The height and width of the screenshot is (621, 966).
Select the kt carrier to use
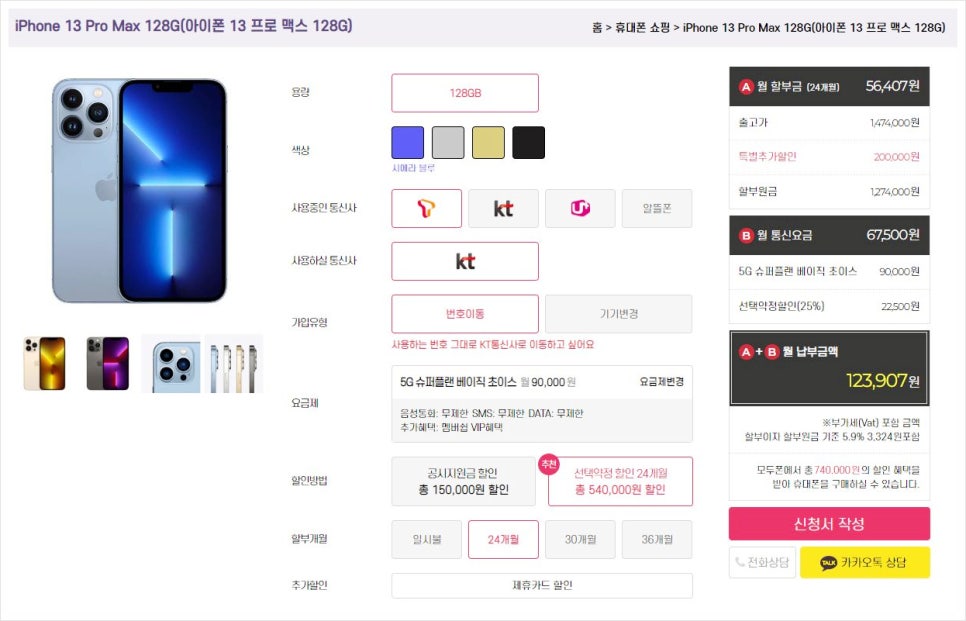click(465, 261)
